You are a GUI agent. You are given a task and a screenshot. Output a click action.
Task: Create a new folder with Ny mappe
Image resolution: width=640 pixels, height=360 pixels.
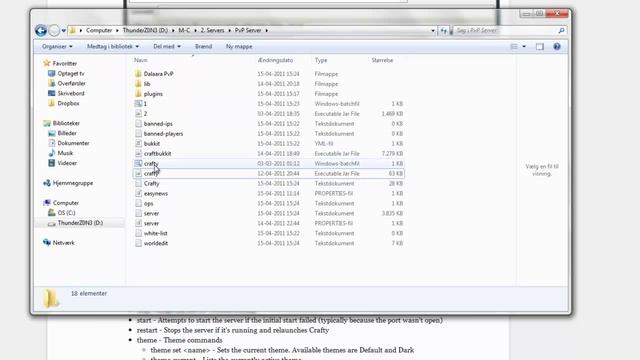(x=239, y=47)
